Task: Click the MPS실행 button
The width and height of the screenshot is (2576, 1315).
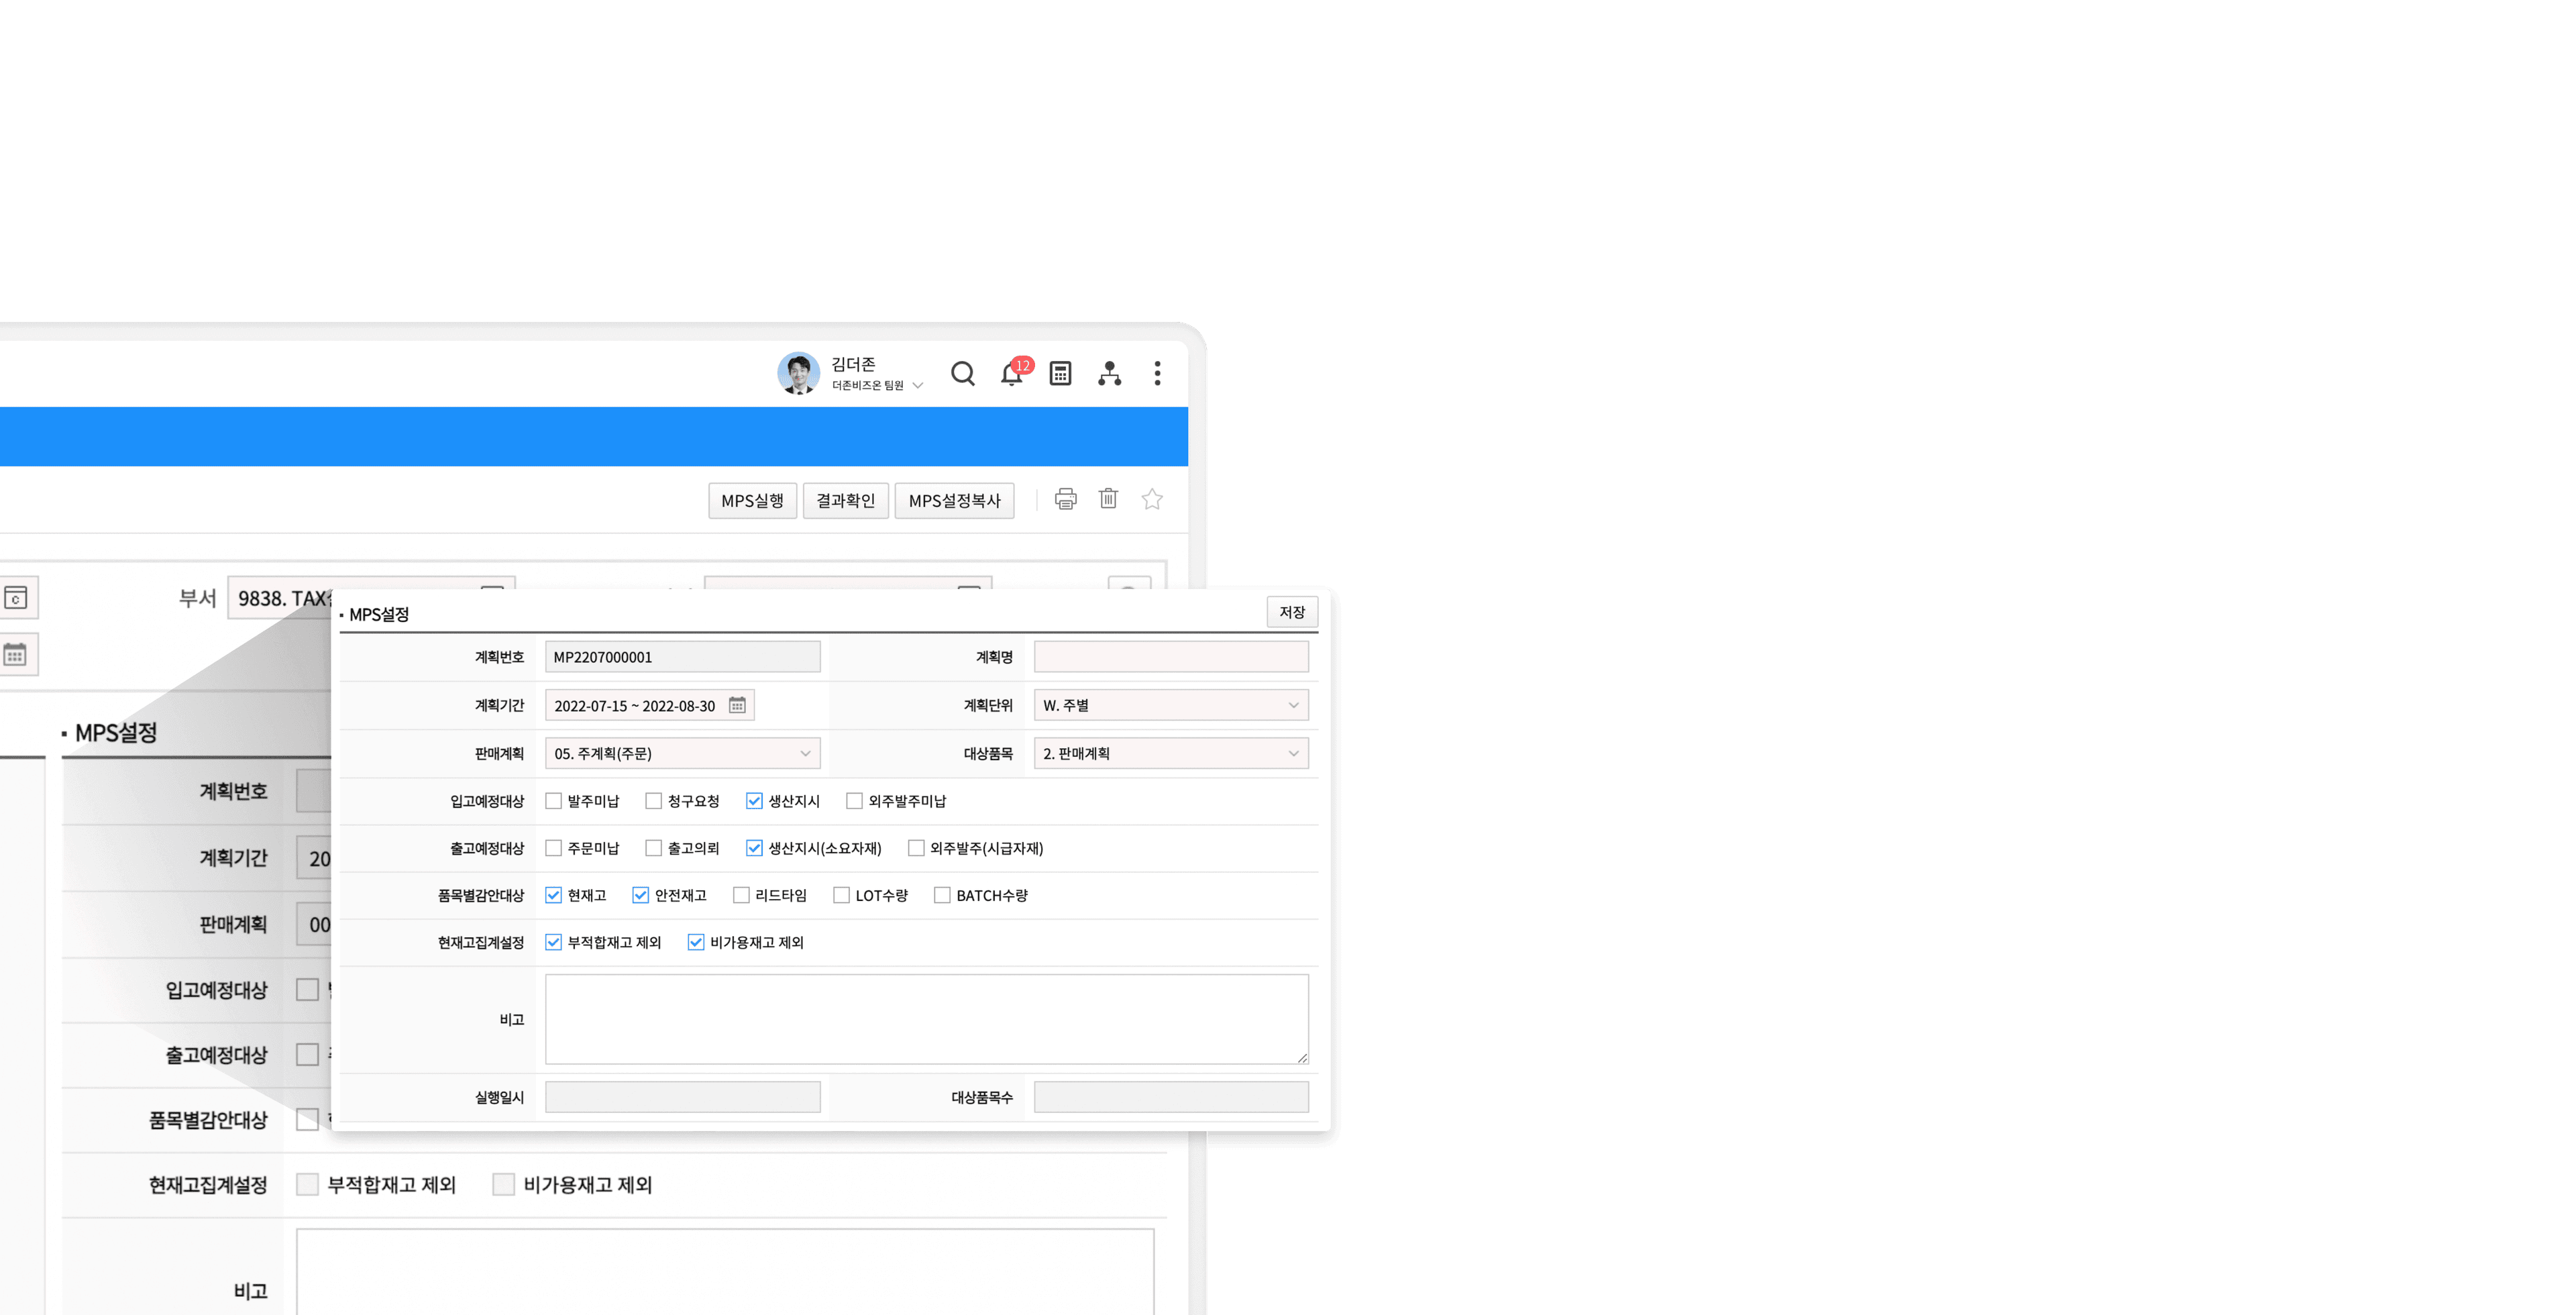Action: [753, 500]
